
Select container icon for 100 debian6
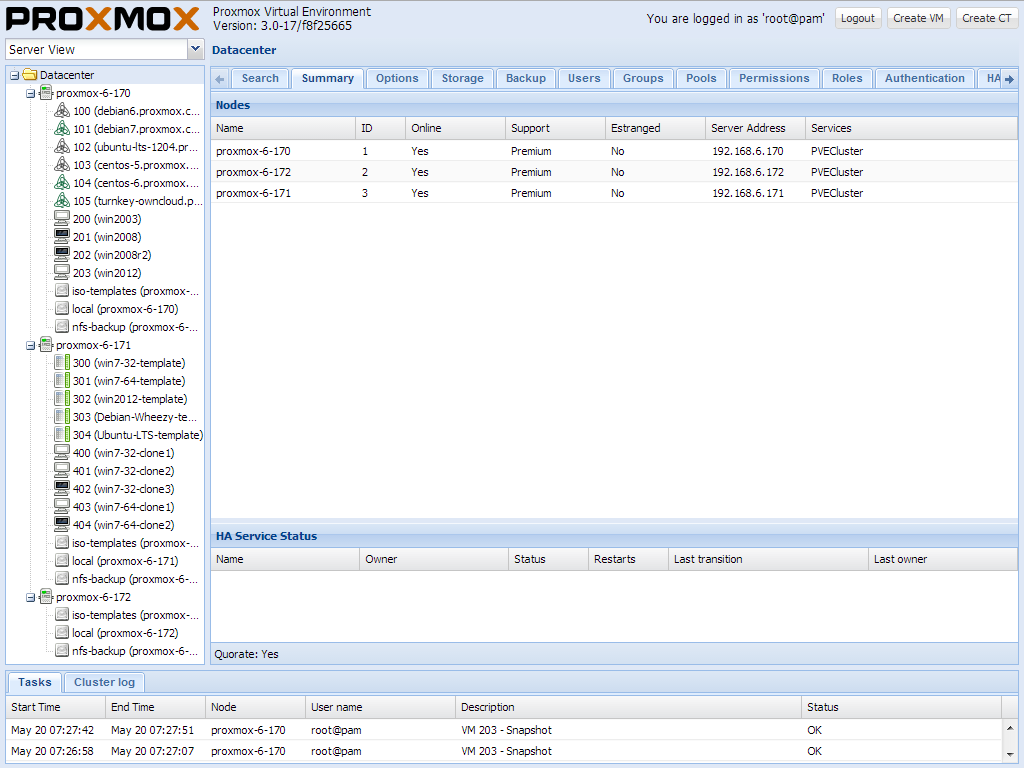62,110
